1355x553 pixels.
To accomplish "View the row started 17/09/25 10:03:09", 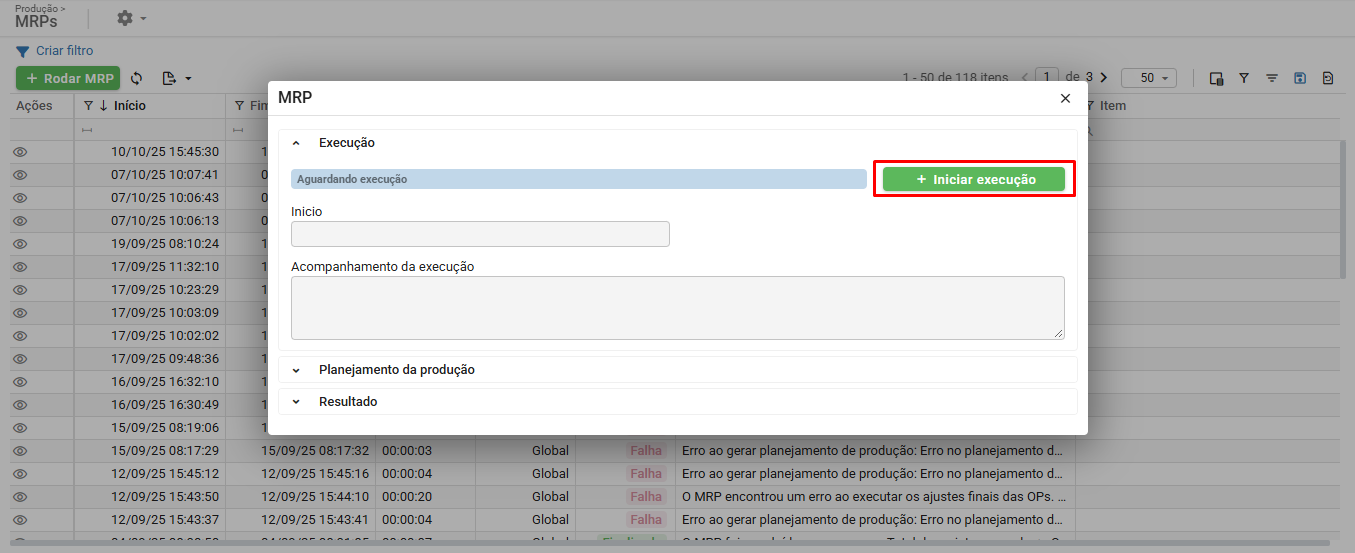I will [20, 313].
